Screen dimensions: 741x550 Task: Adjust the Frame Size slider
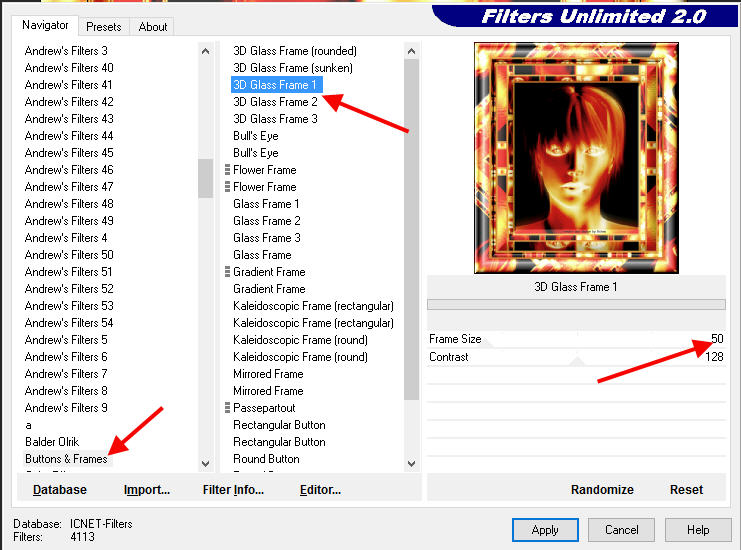coord(578,339)
